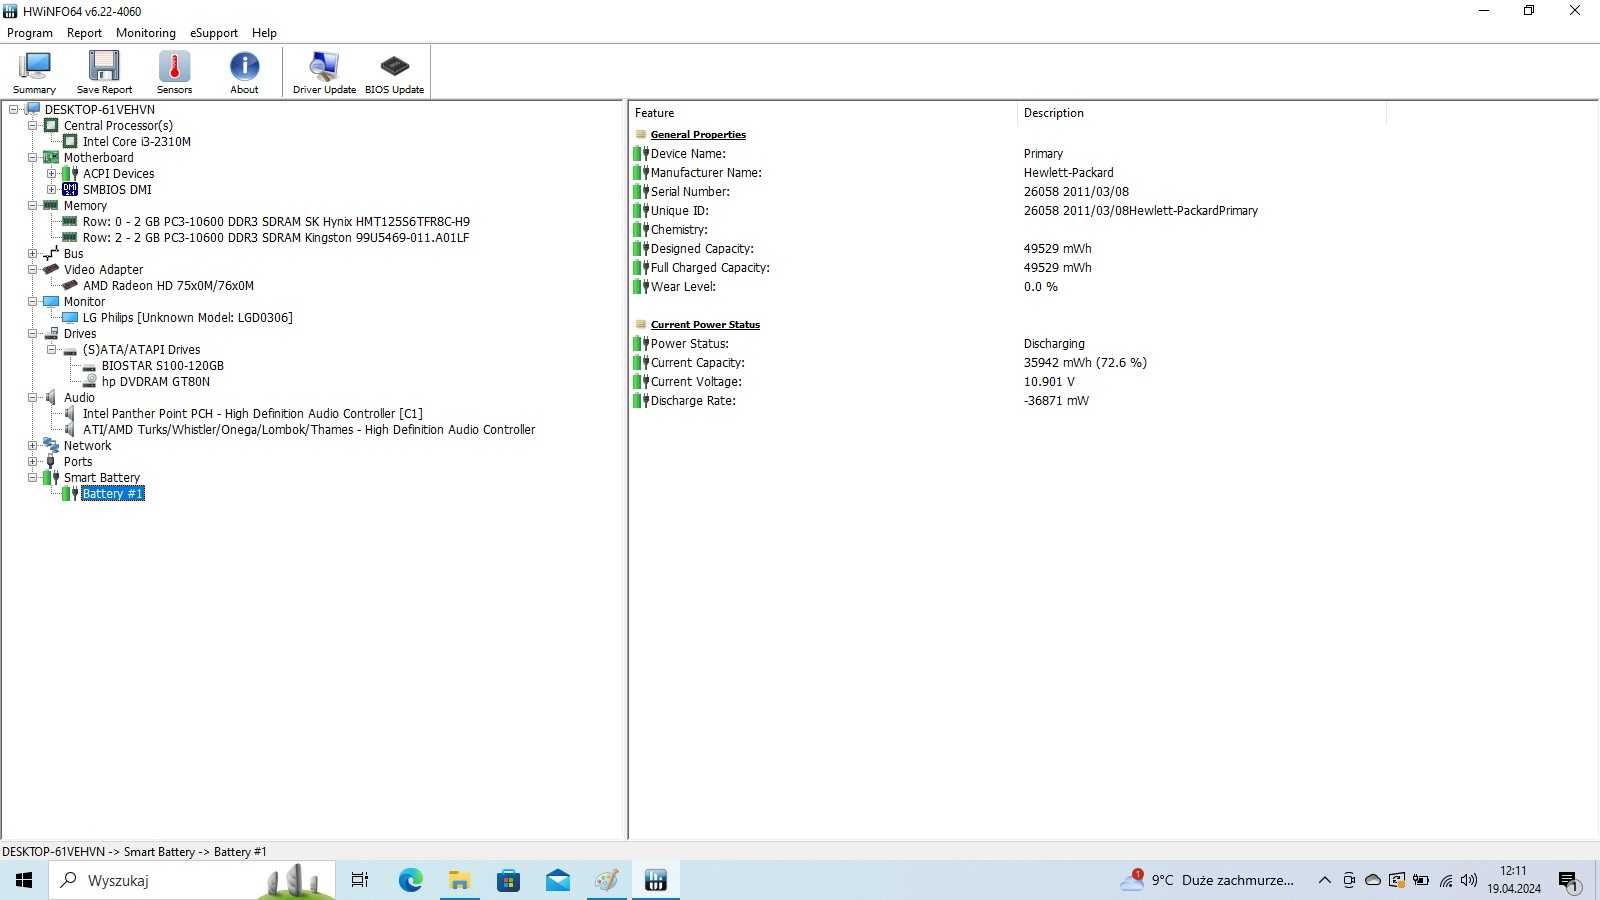Open the Windows Start menu
Image resolution: width=1600 pixels, height=900 pixels.
coord(24,880)
